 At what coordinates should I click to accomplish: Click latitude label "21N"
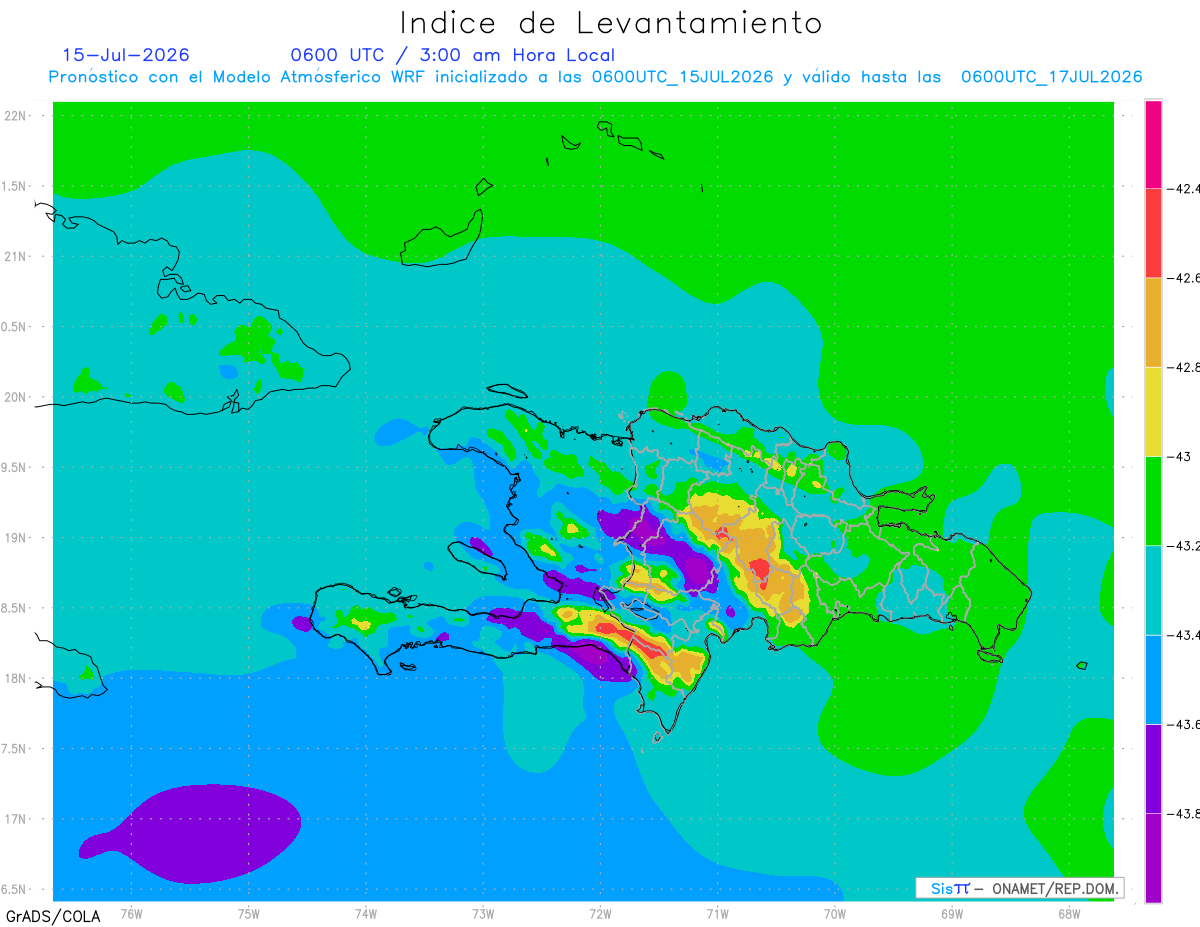tap(16, 257)
